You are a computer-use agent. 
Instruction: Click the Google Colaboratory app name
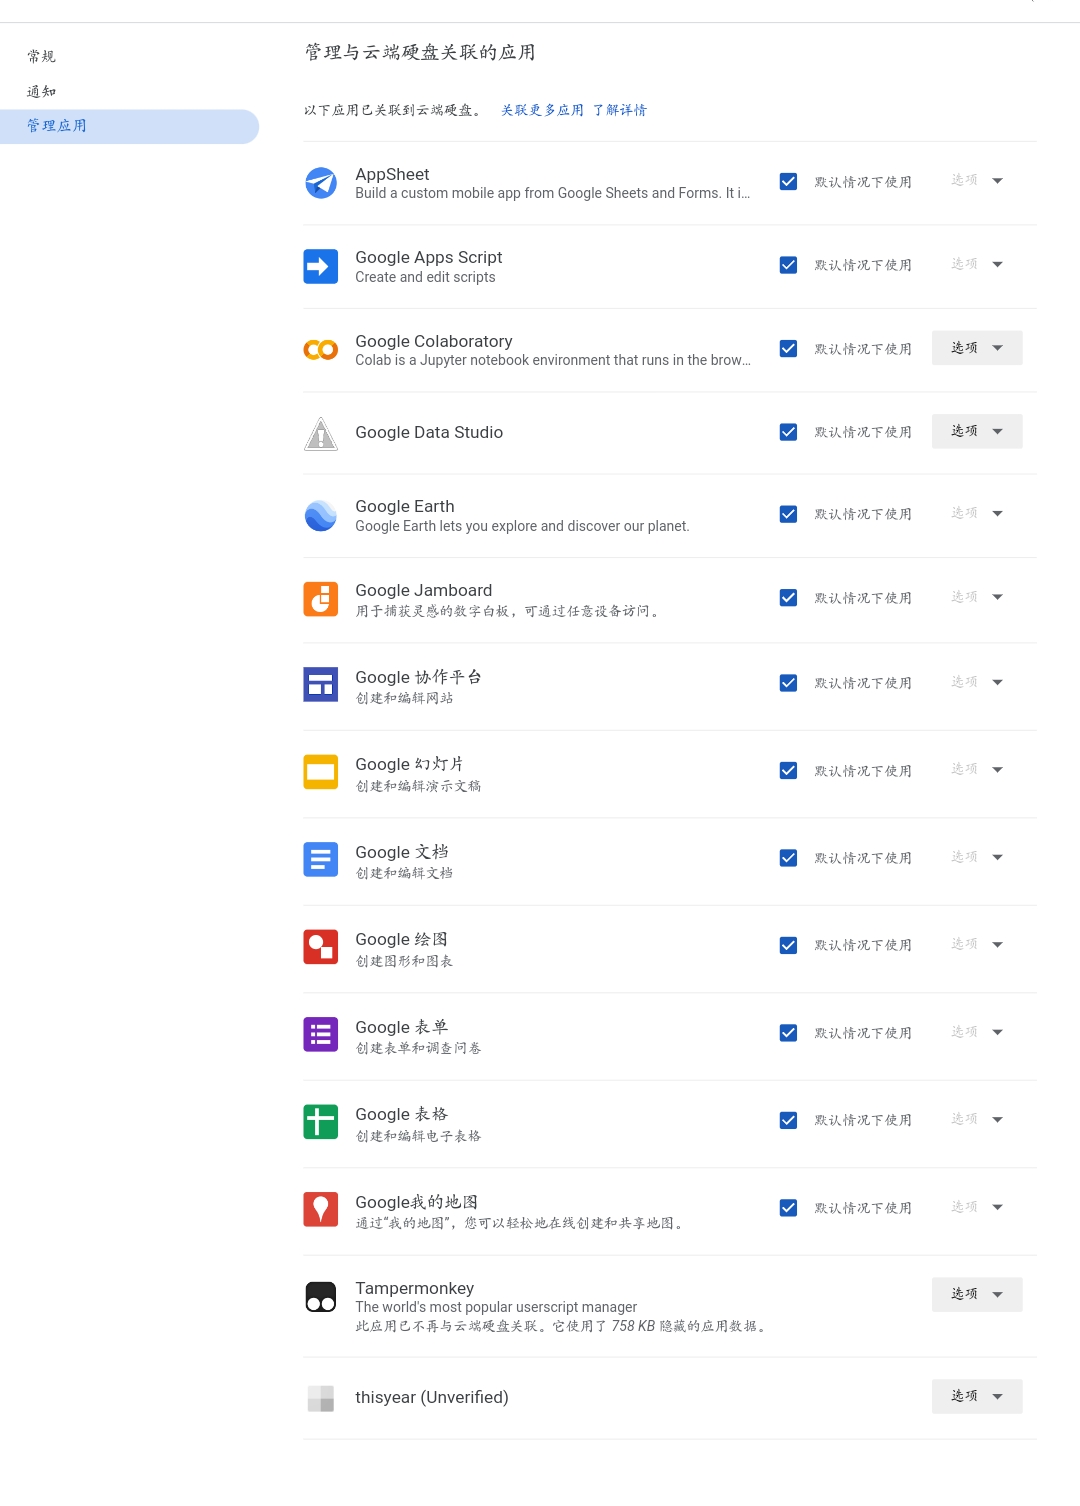434,341
